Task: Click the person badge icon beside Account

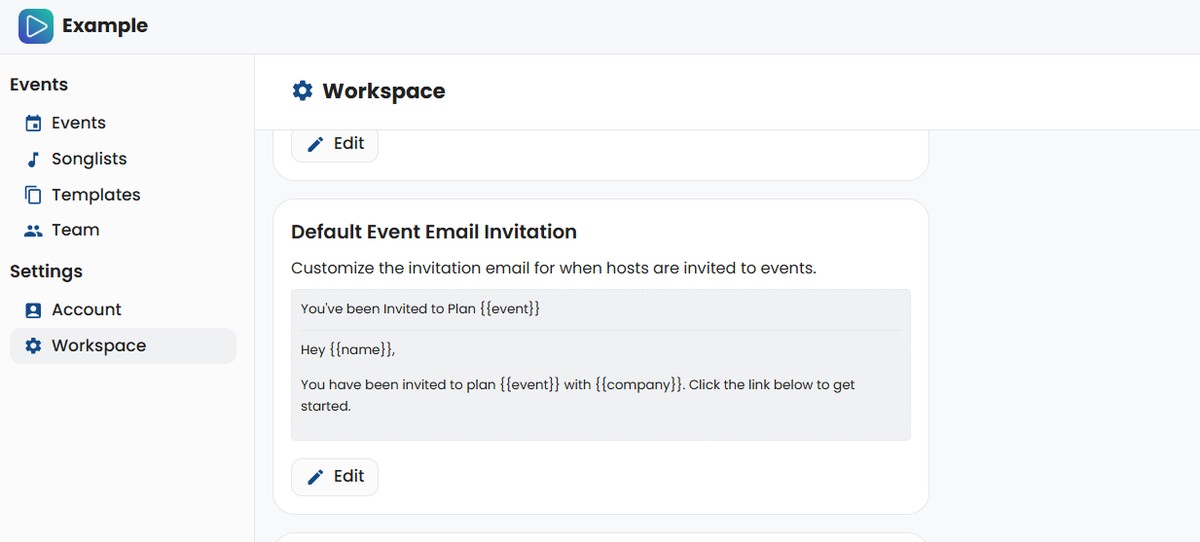Action: [33, 310]
